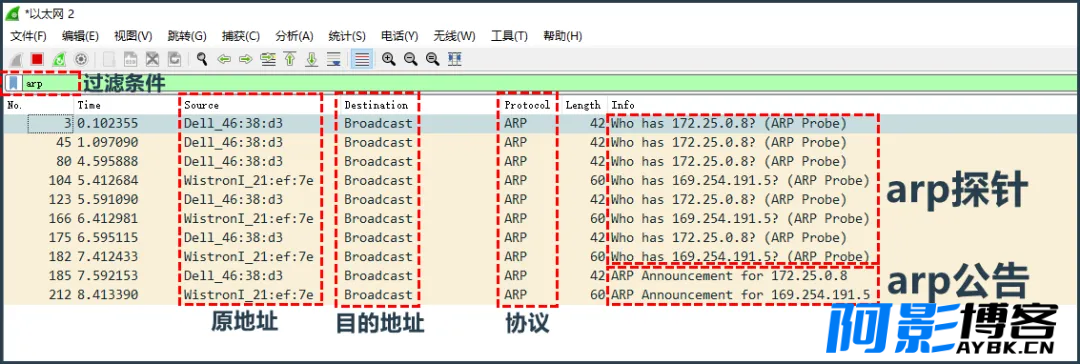The height and width of the screenshot is (364, 1080).
Task: Toggle packet list colorization button
Action: [362, 59]
